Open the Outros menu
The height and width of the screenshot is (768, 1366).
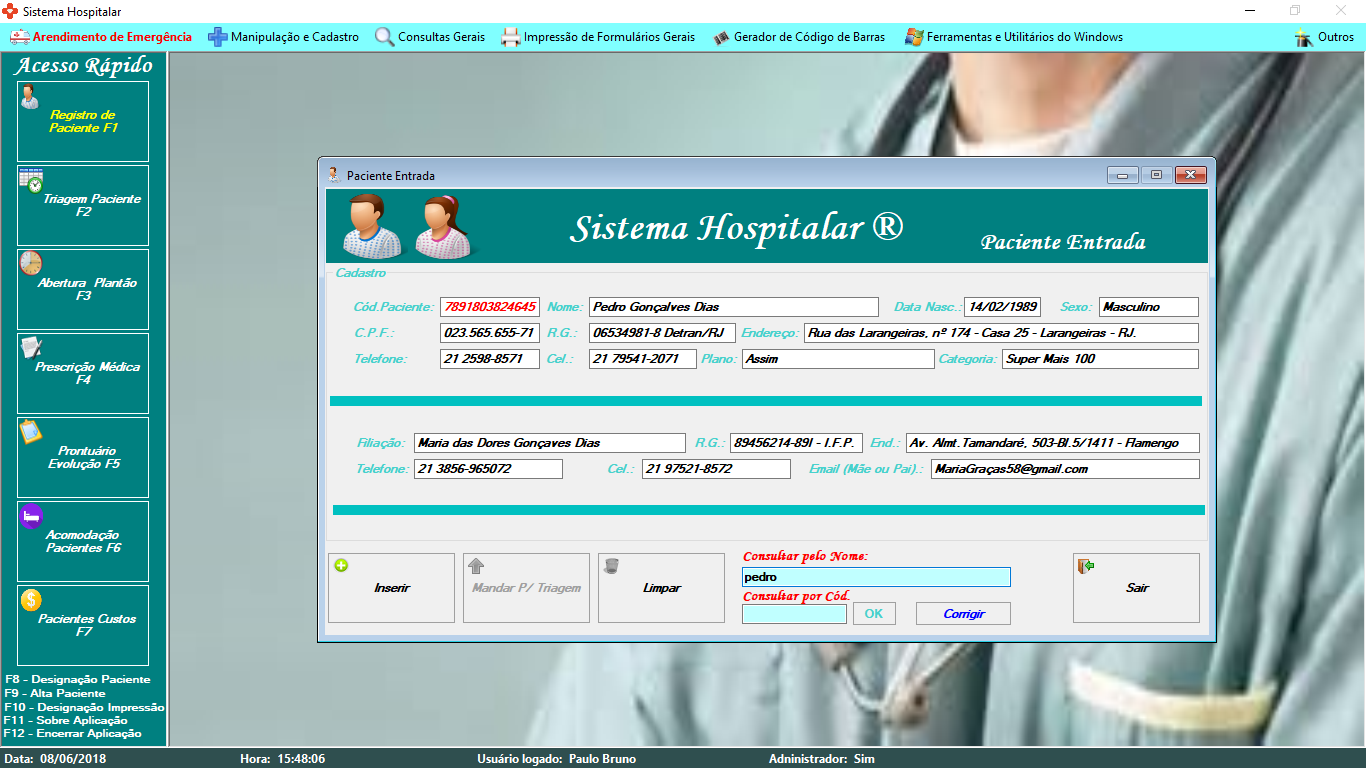pos(1324,37)
